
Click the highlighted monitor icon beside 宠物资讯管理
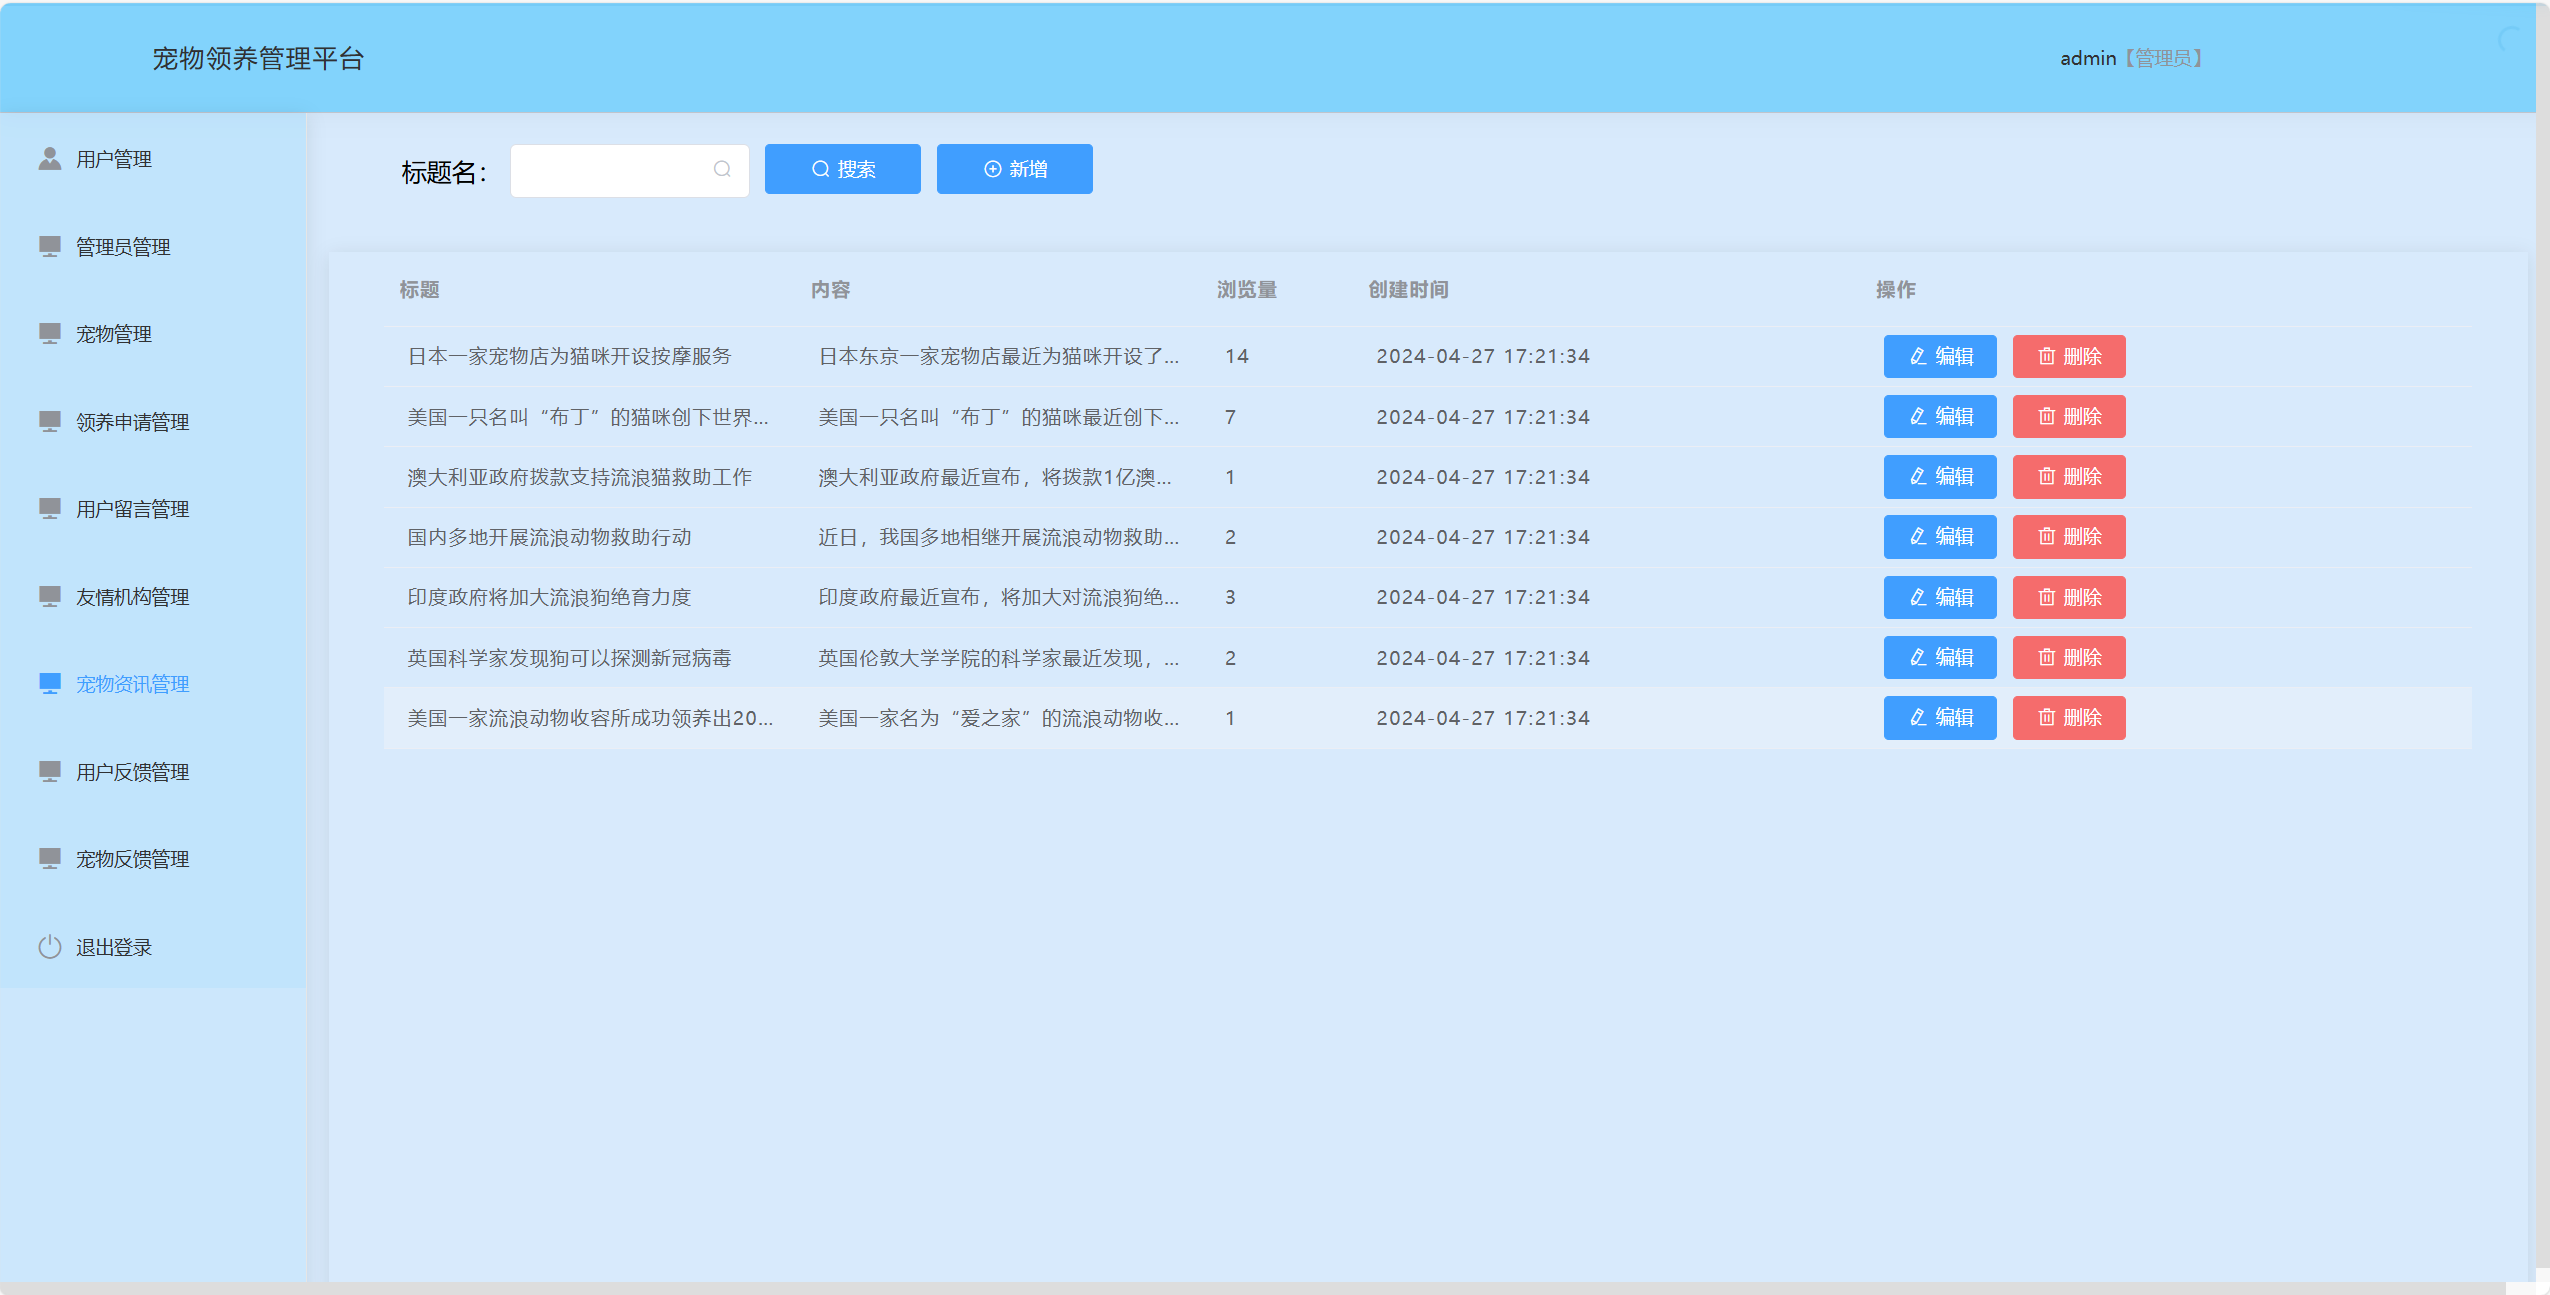pos(49,683)
